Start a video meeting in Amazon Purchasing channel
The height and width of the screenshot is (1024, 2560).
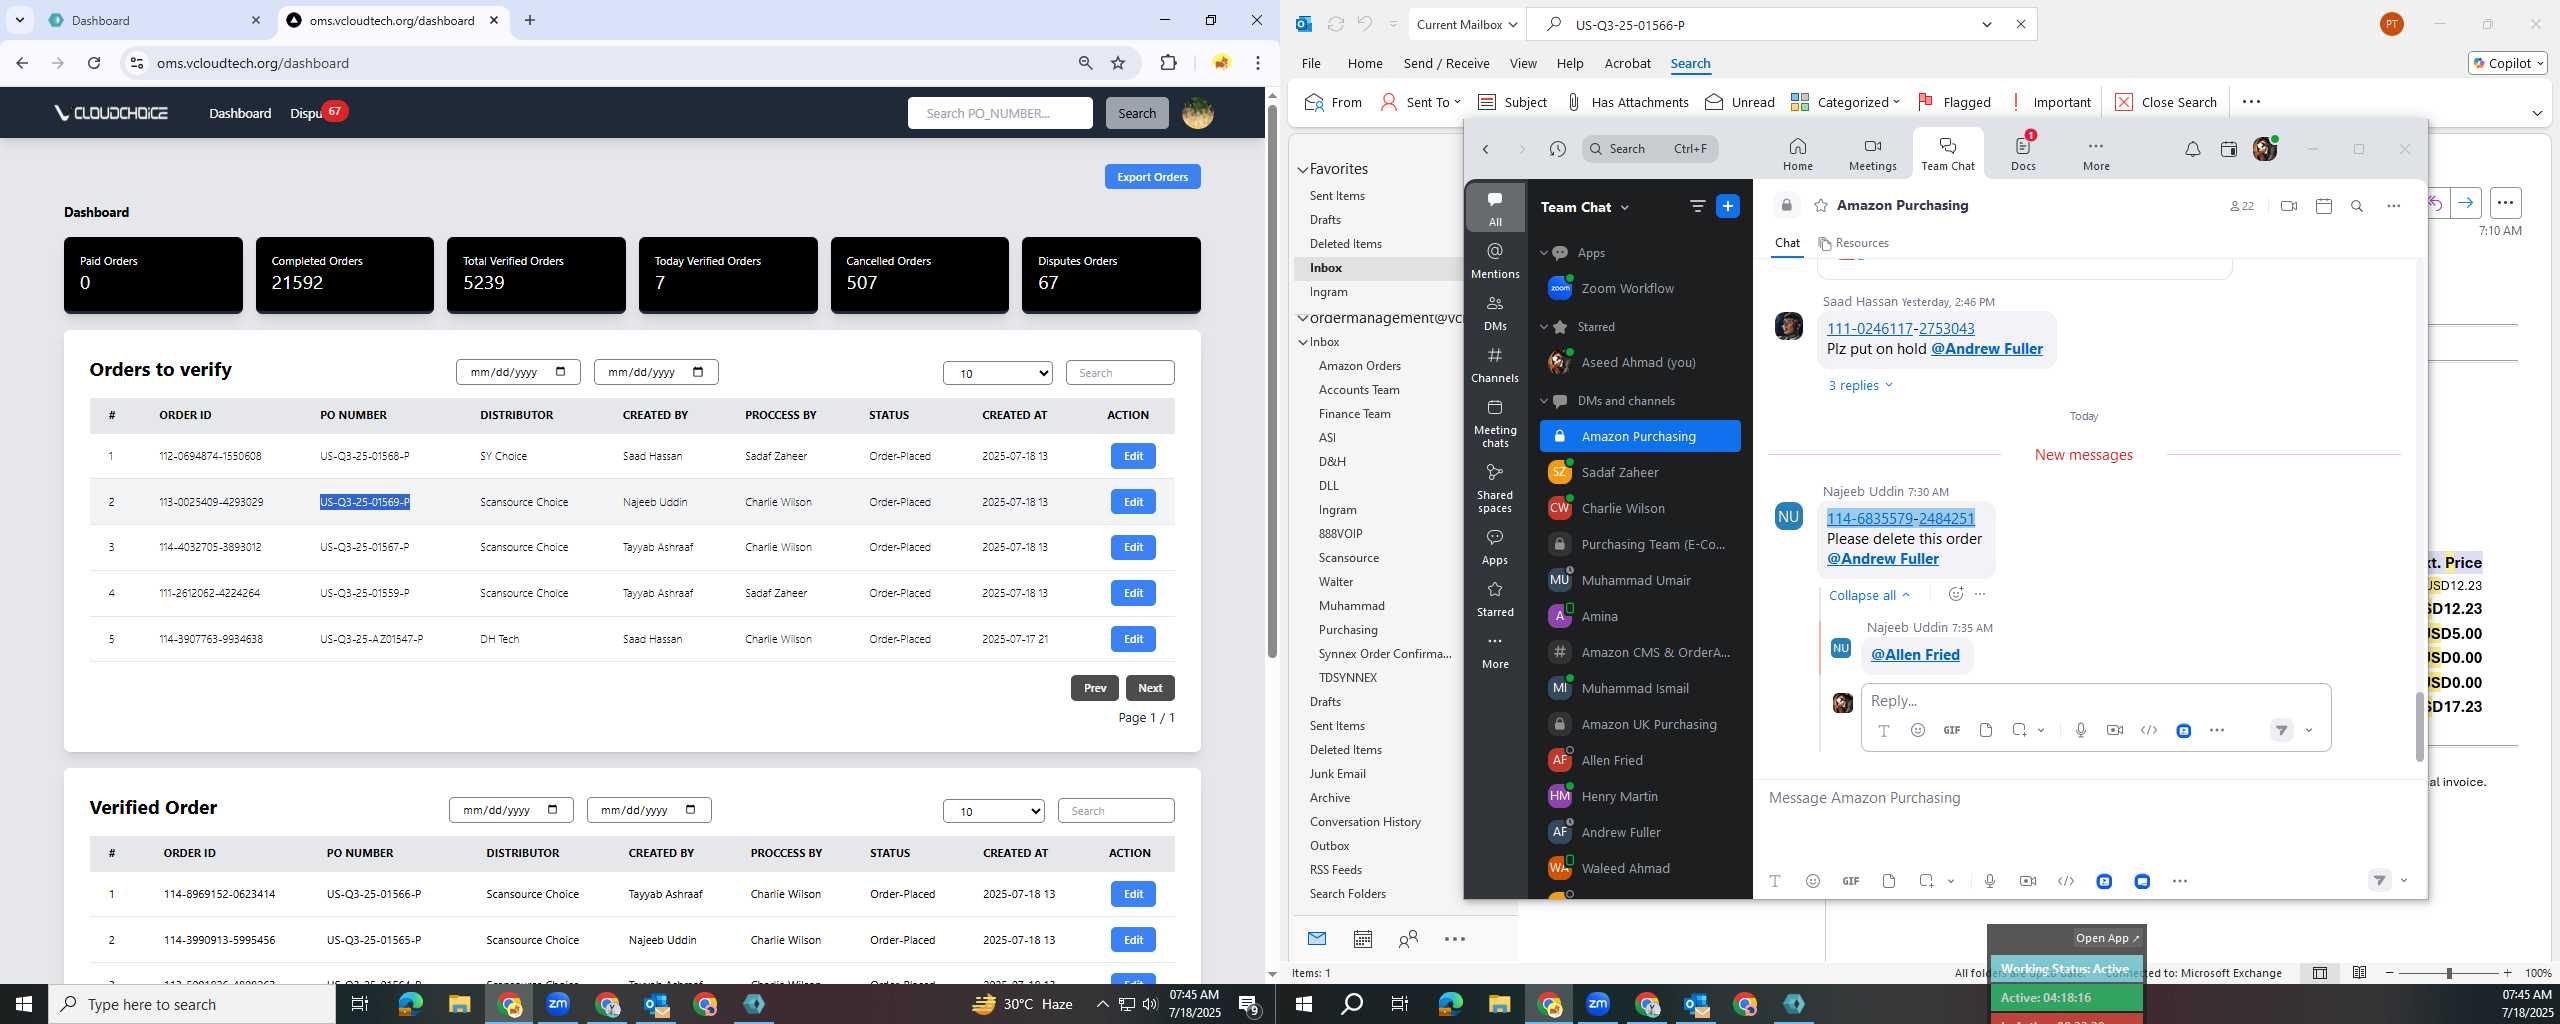(x=2289, y=206)
